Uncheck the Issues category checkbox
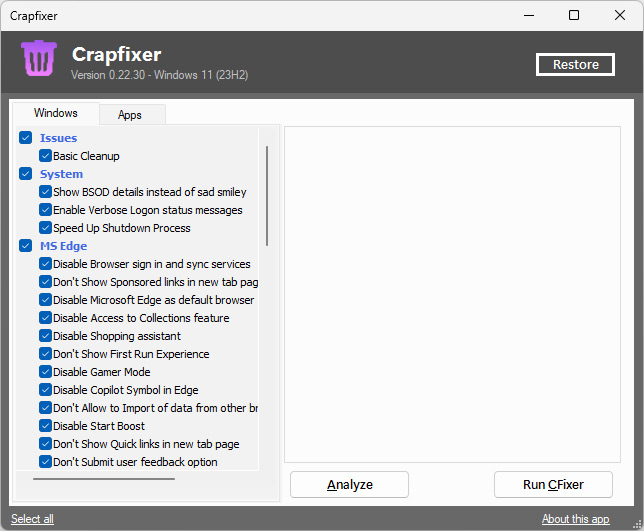The width and height of the screenshot is (644, 531). pos(25,138)
